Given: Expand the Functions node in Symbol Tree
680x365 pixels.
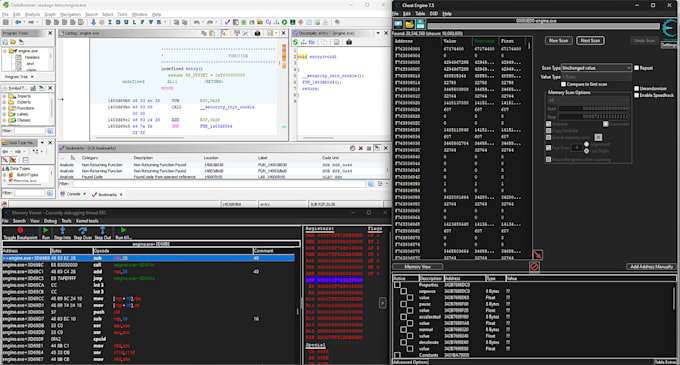Looking at the screenshot, I should (x=4, y=108).
